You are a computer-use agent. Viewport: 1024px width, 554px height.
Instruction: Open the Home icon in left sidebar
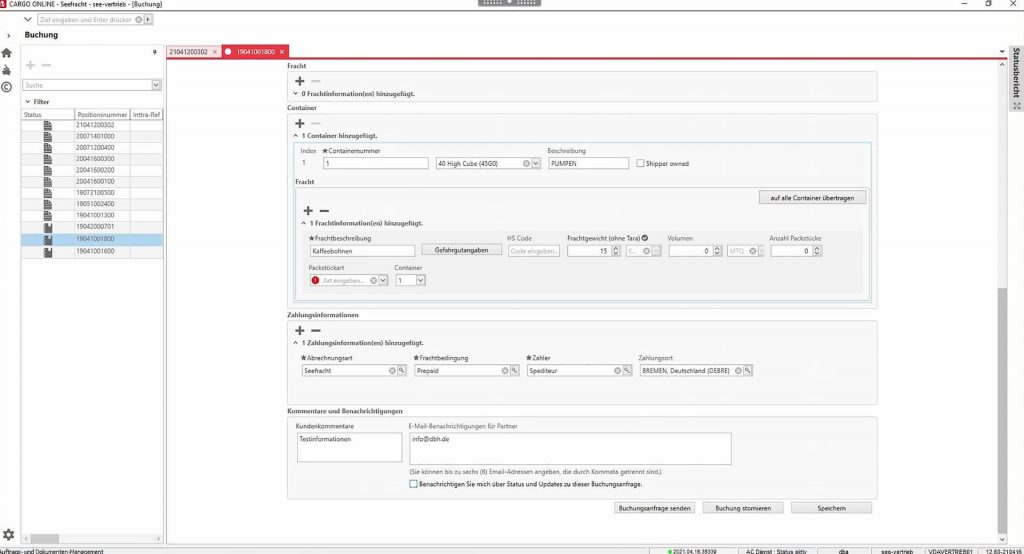(7, 53)
